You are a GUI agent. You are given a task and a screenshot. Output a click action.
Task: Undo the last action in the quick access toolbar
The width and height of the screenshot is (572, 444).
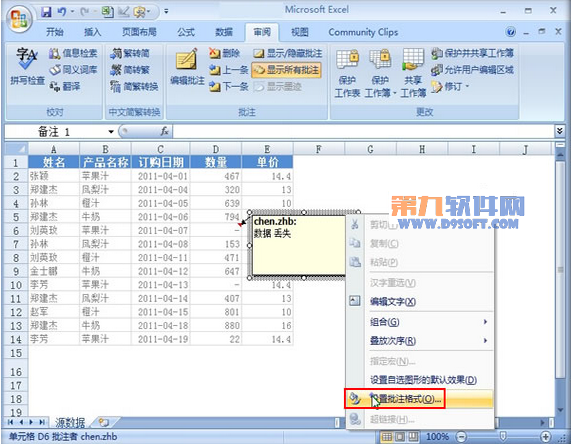pos(62,12)
